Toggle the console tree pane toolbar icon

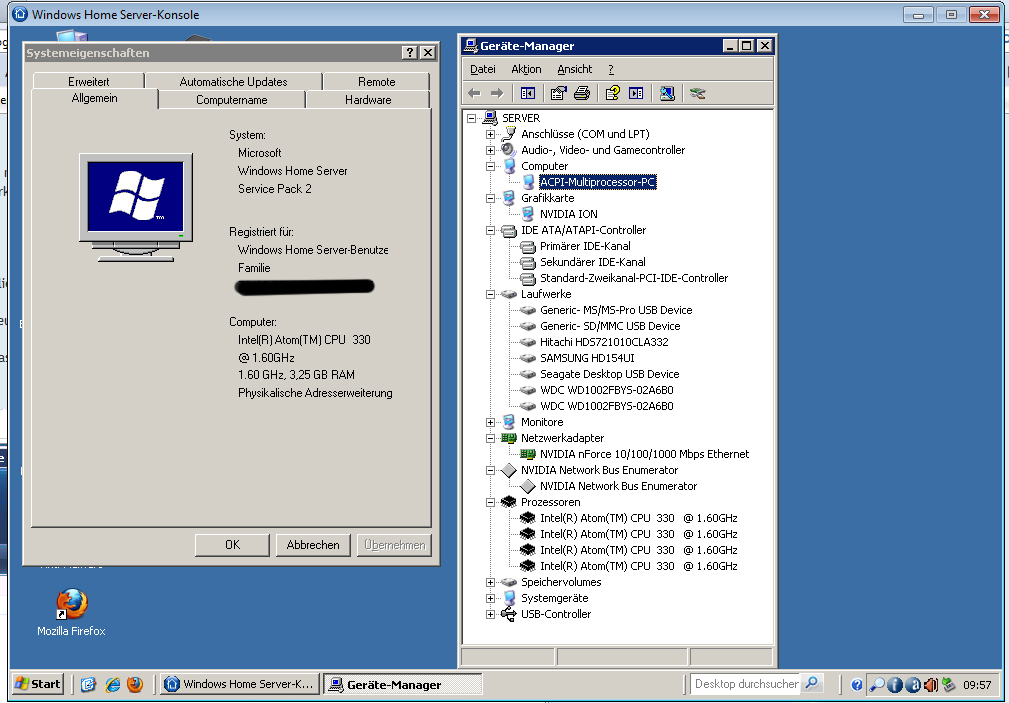coord(528,94)
